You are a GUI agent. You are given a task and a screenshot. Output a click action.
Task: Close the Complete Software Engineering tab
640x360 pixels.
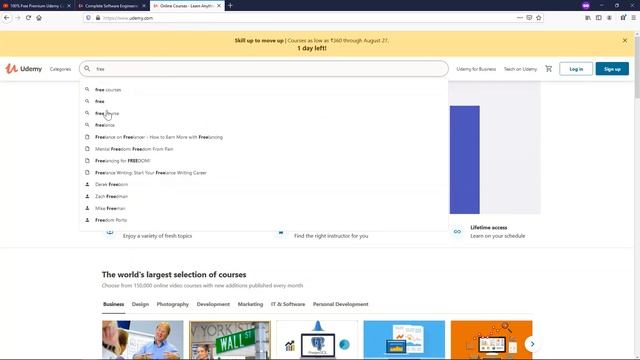(144, 6)
